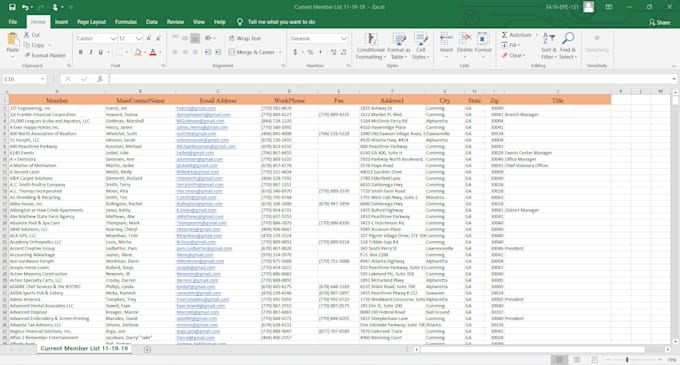Viewport: 680px width, 365px height.
Task: Open the font size dropdown
Action: pos(139,39)
